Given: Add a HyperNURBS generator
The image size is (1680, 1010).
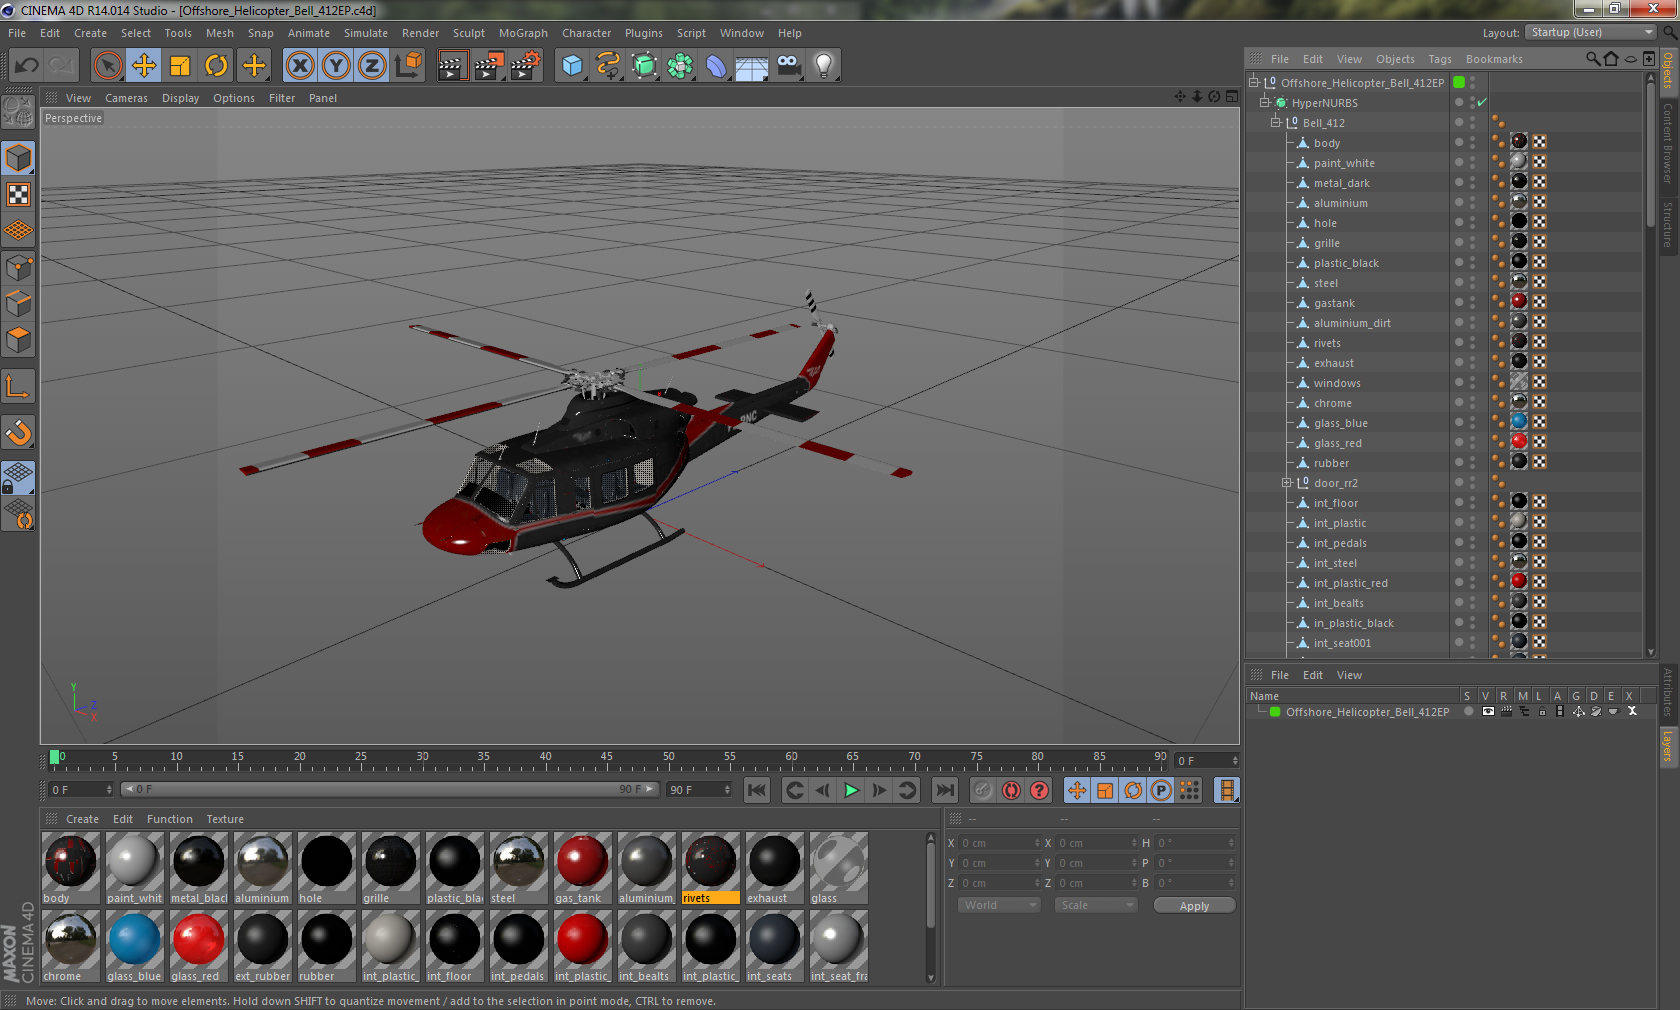Looking at the screenshot, I should coord(644,66).
